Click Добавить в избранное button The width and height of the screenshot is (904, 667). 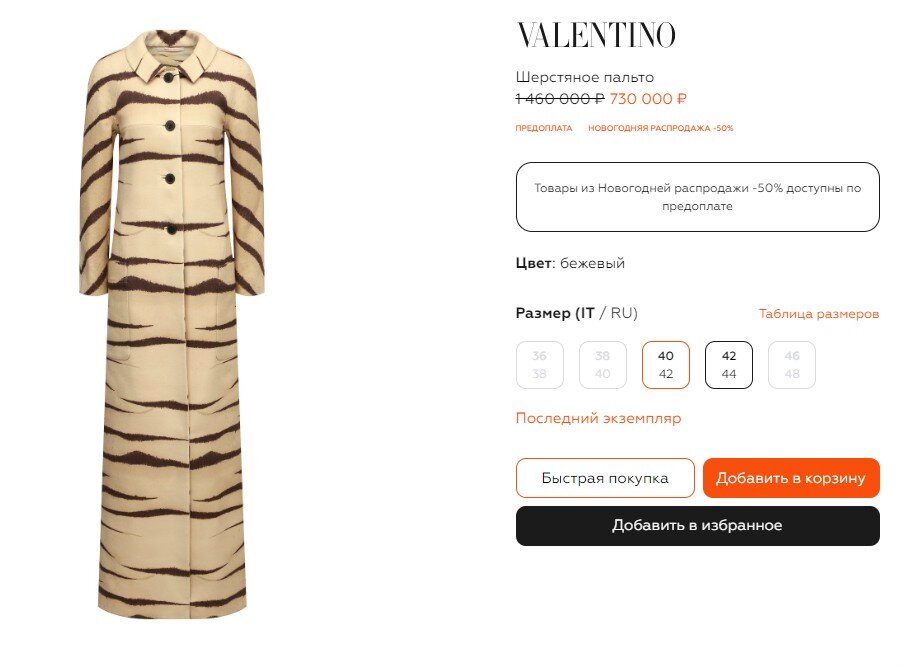tap(698, 526)
